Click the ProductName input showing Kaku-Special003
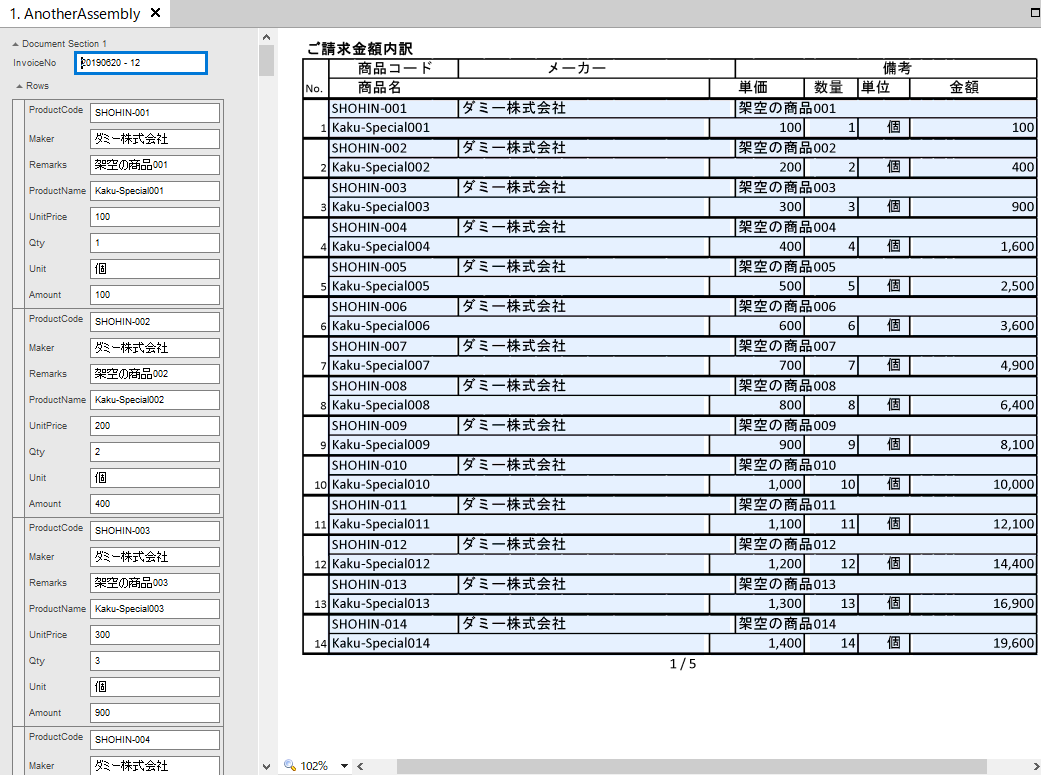The height and width of the screenshot is (775, 1041). pyautogui.click(x=155, y=609)
